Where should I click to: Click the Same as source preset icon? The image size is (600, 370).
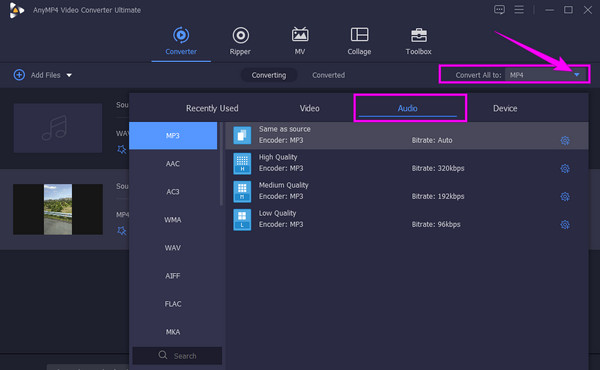(242, 135)
